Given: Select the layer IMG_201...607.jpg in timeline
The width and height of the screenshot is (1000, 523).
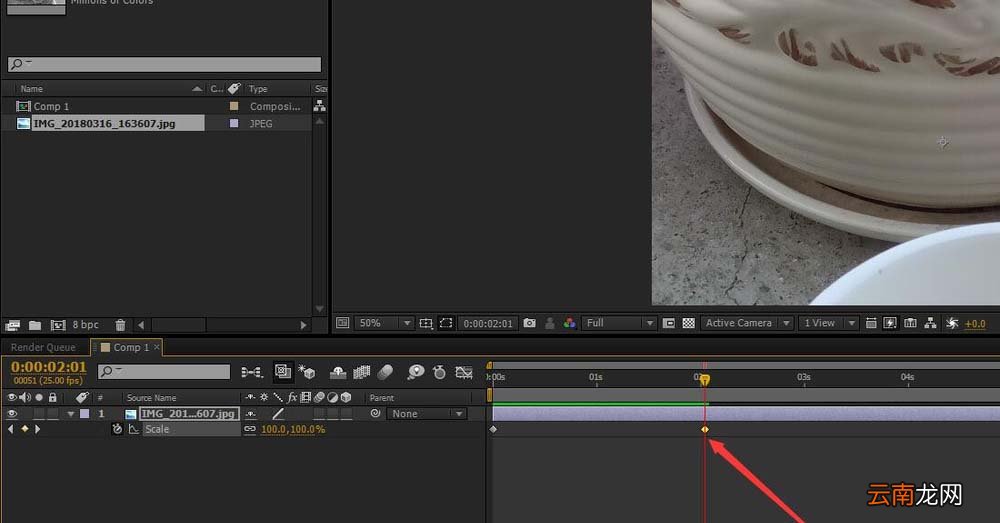Looking at the screenshot, I should pos(188,413).
